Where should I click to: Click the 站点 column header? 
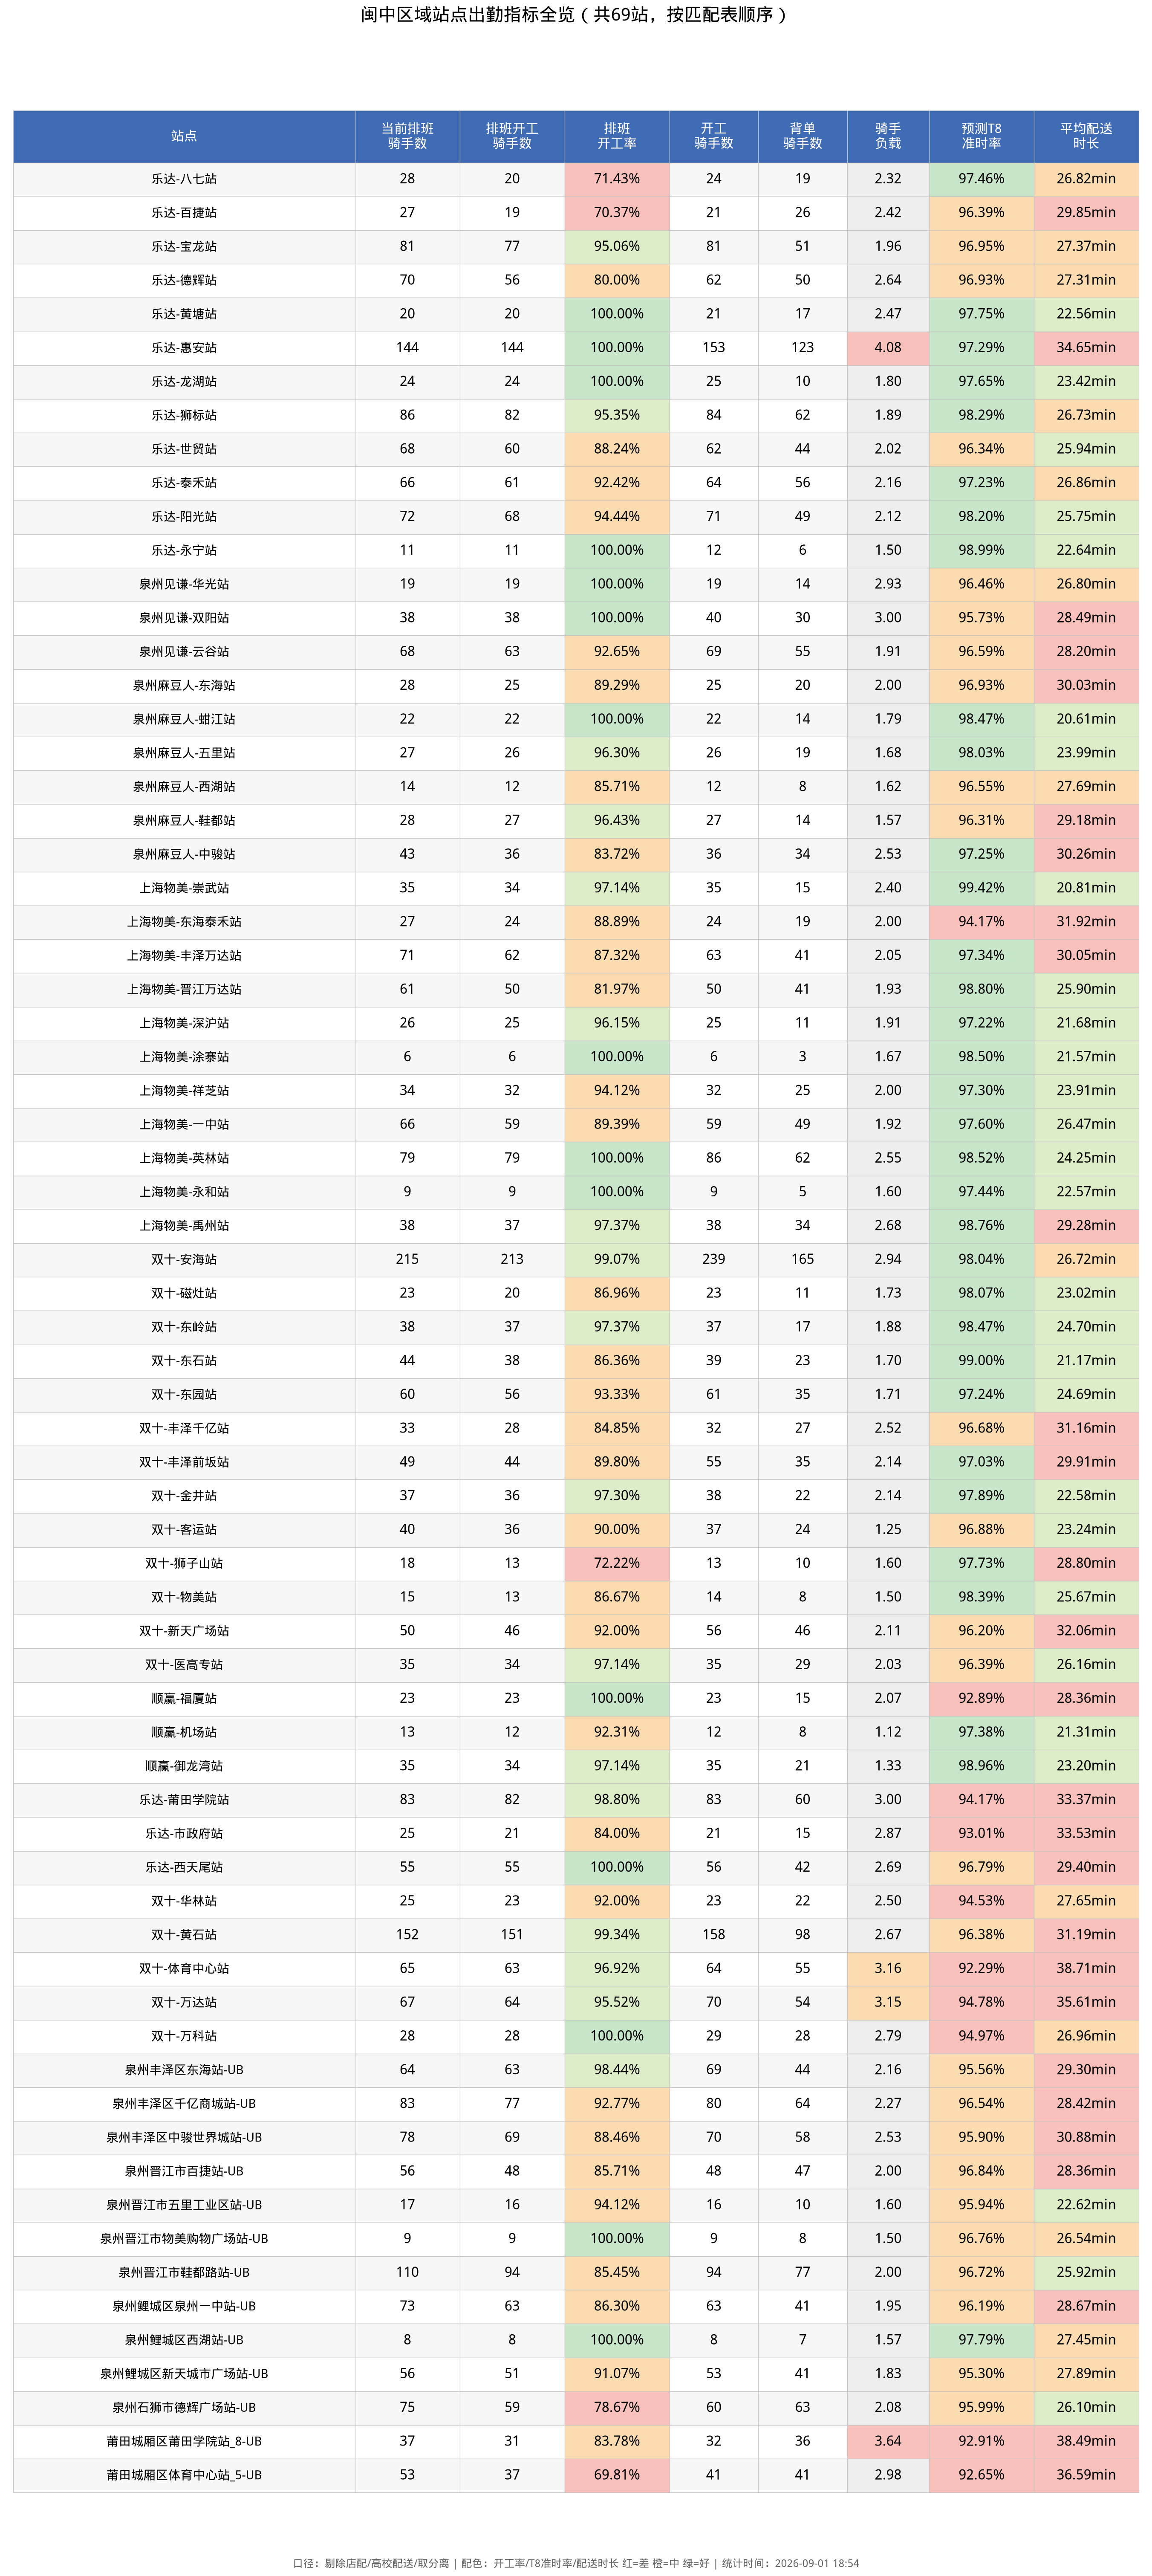click(184, 136)
